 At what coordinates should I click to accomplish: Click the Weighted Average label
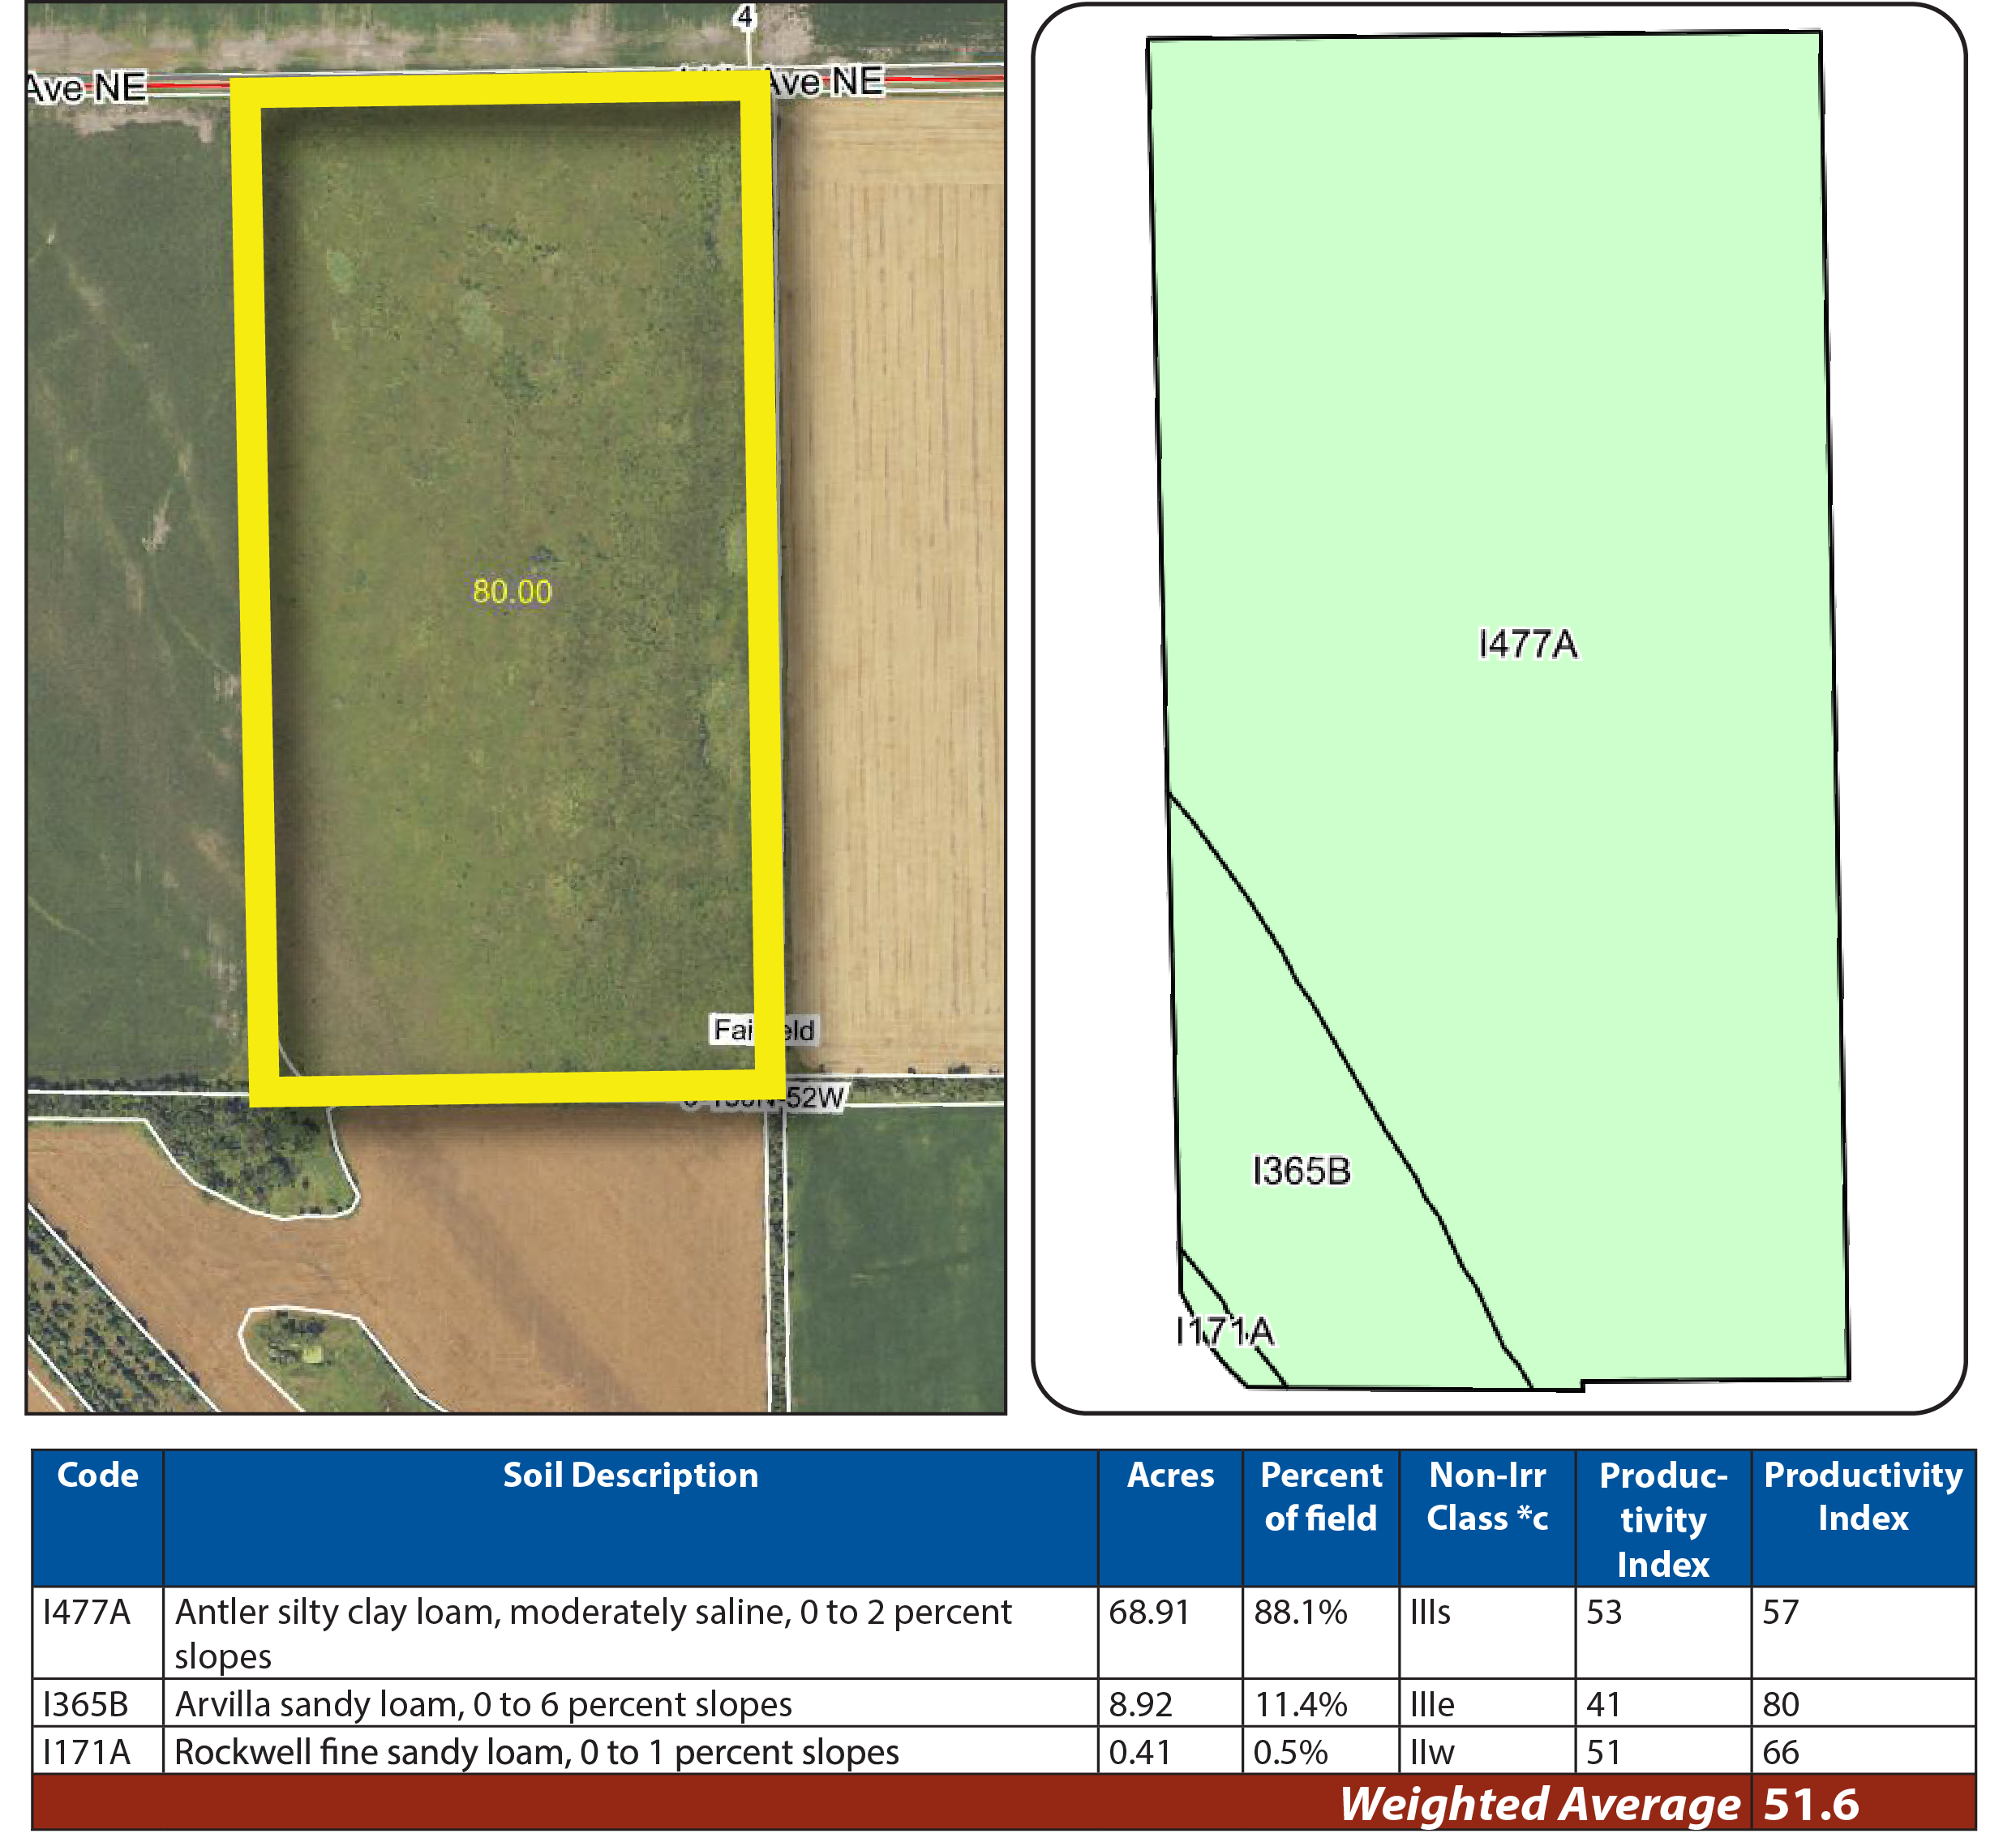[1539, 1804]
